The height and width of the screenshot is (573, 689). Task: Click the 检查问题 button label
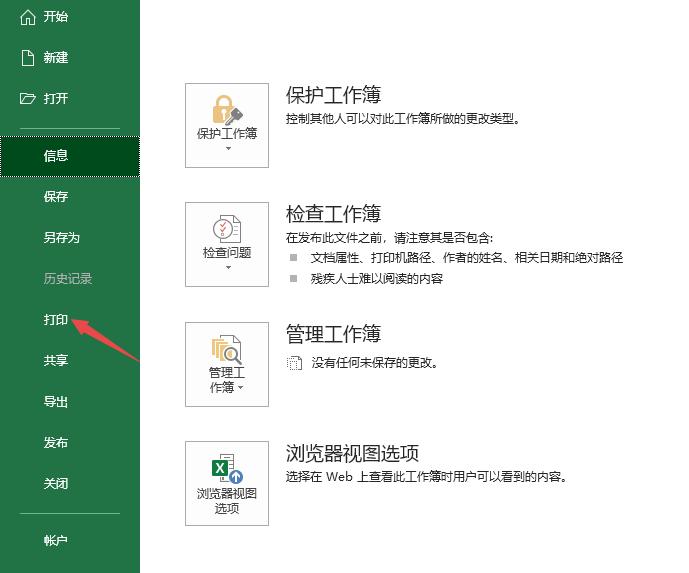tap(227, 253)
